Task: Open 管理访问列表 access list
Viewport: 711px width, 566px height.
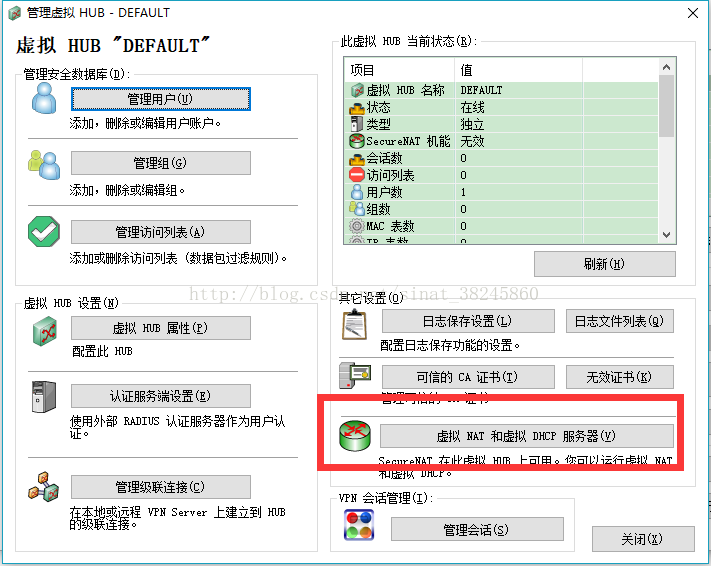Action: tap(161, 232)
